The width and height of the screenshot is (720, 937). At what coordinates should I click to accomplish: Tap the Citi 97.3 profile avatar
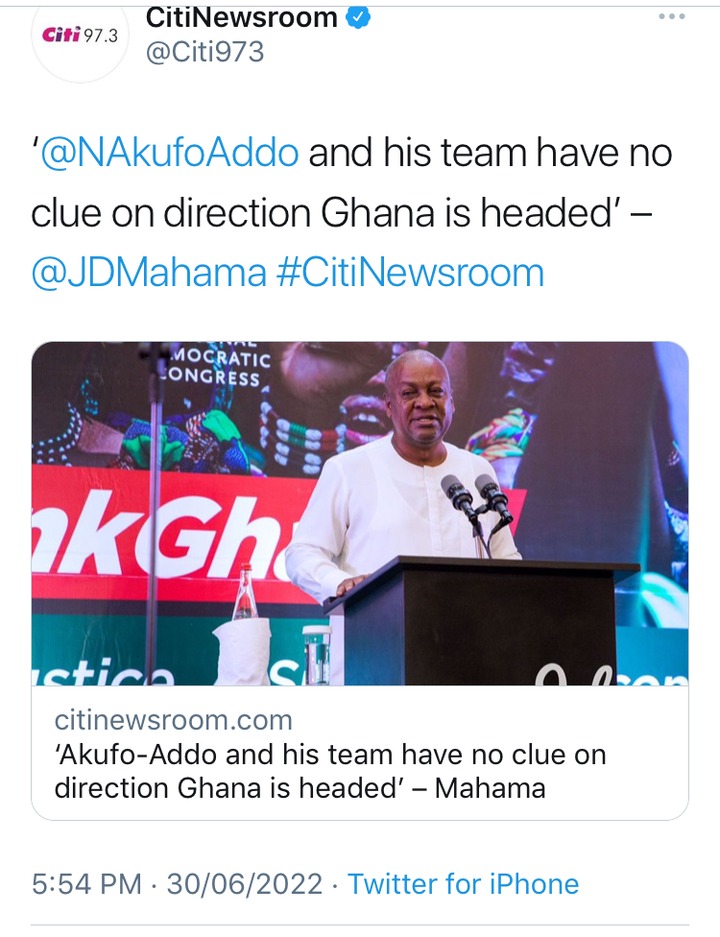pyautogui.click(x=79, y=37)
